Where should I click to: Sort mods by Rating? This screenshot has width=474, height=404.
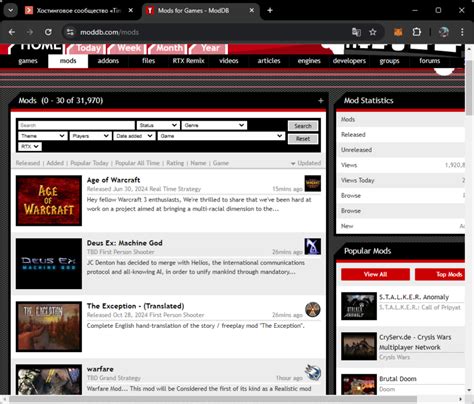(x=175, y=163)
